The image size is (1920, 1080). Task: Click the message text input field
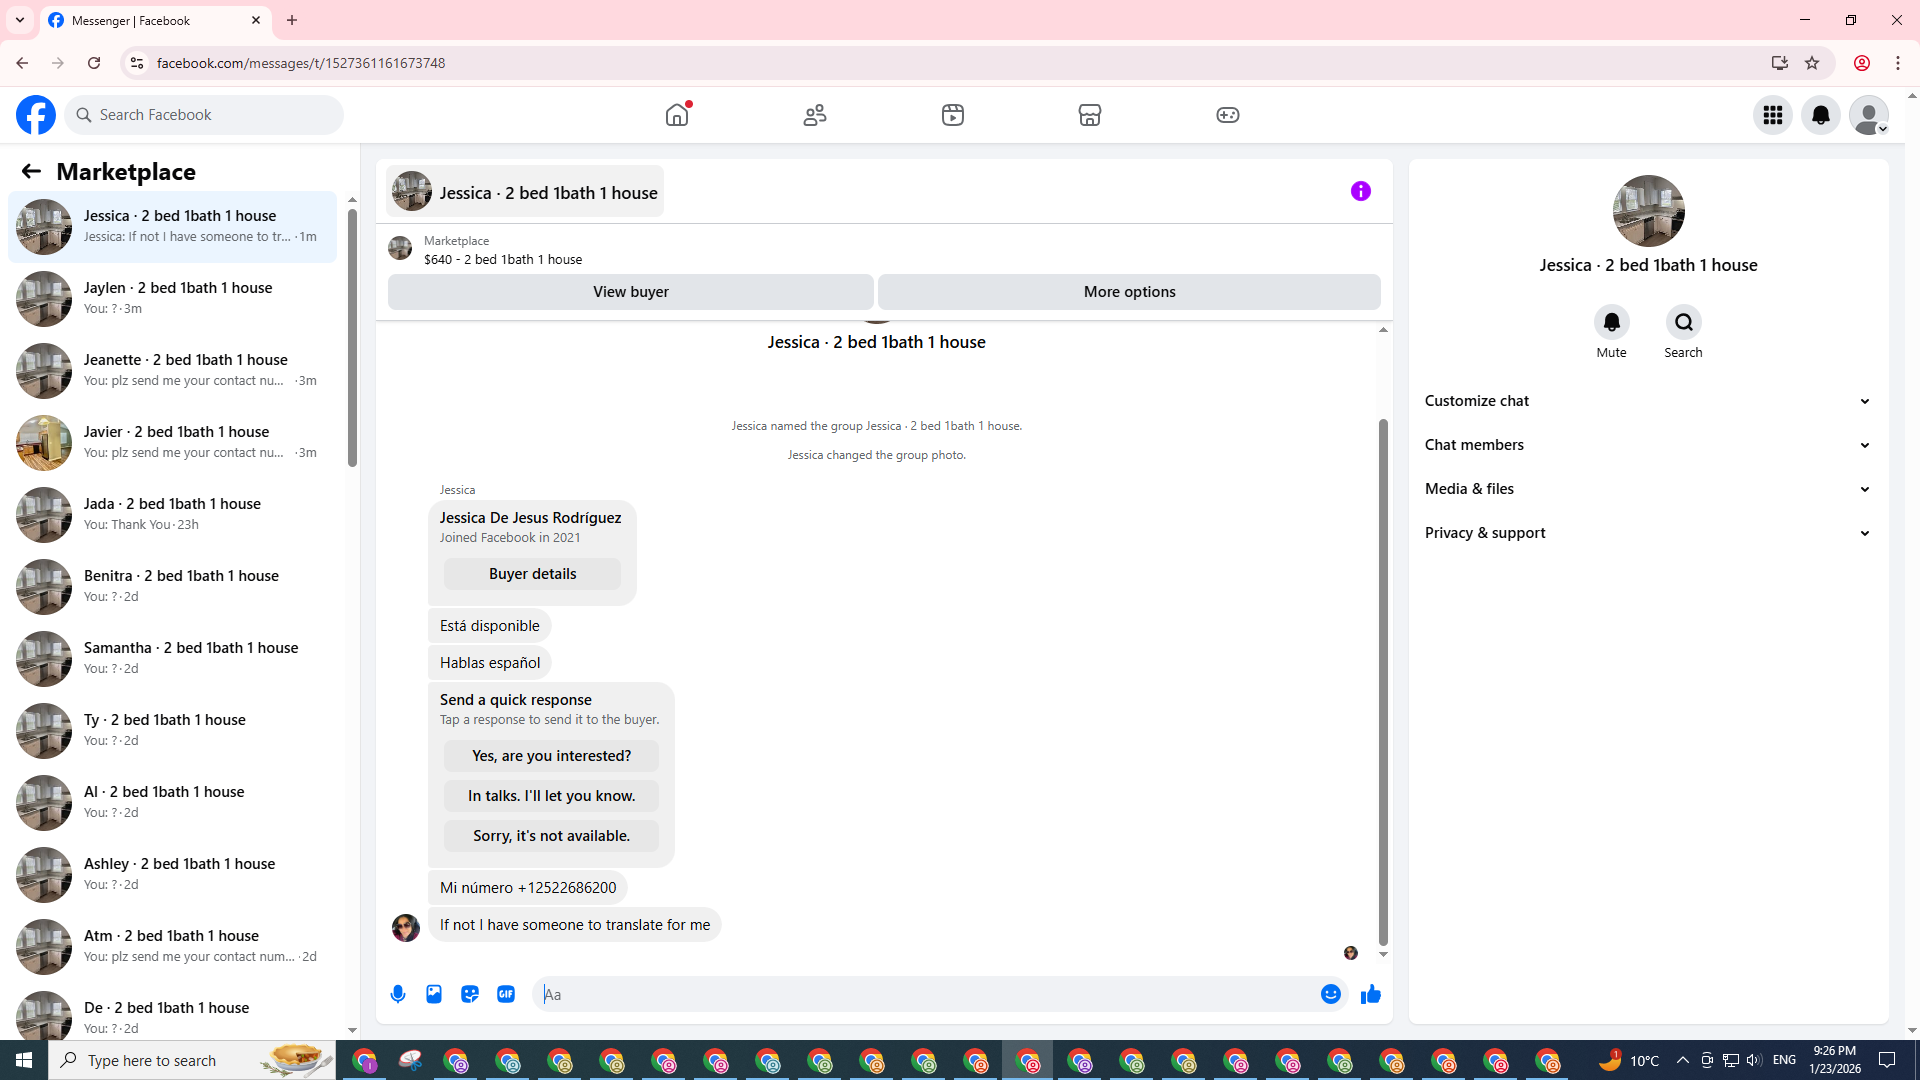pyautogui.click(x=925, y=994)
